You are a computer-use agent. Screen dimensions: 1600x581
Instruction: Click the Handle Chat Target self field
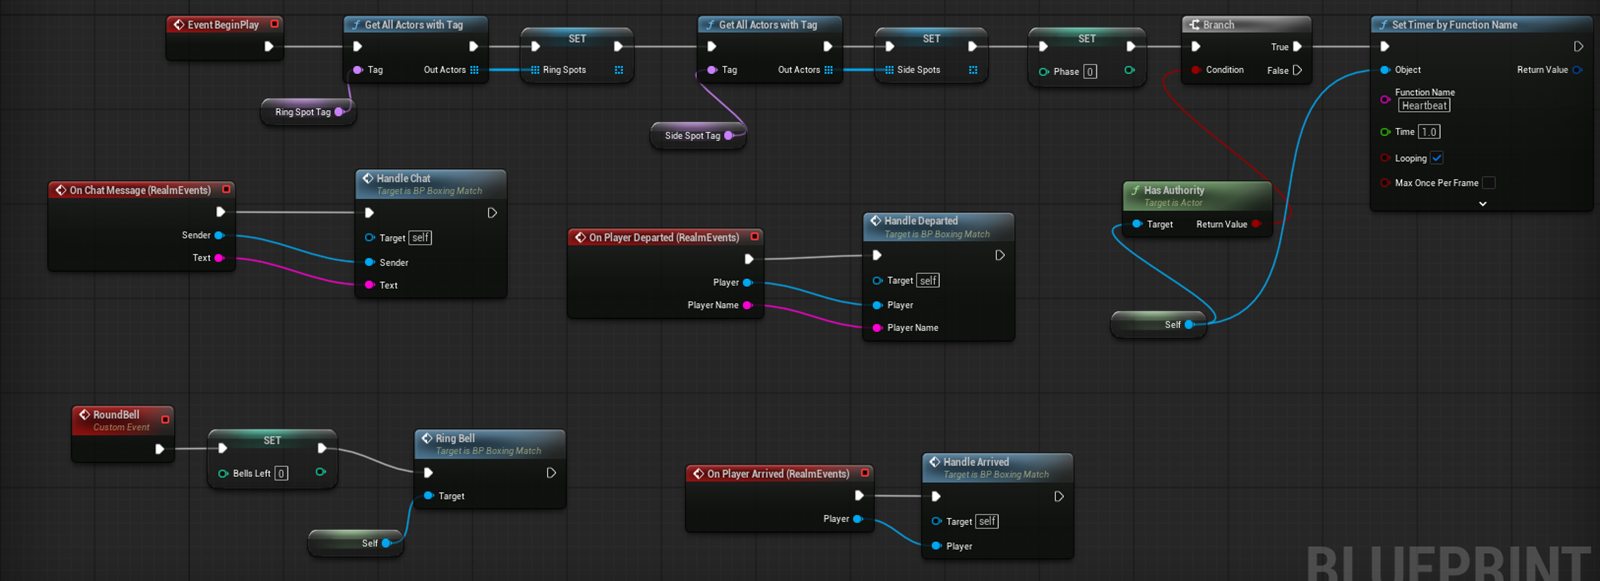coord(421,238)
